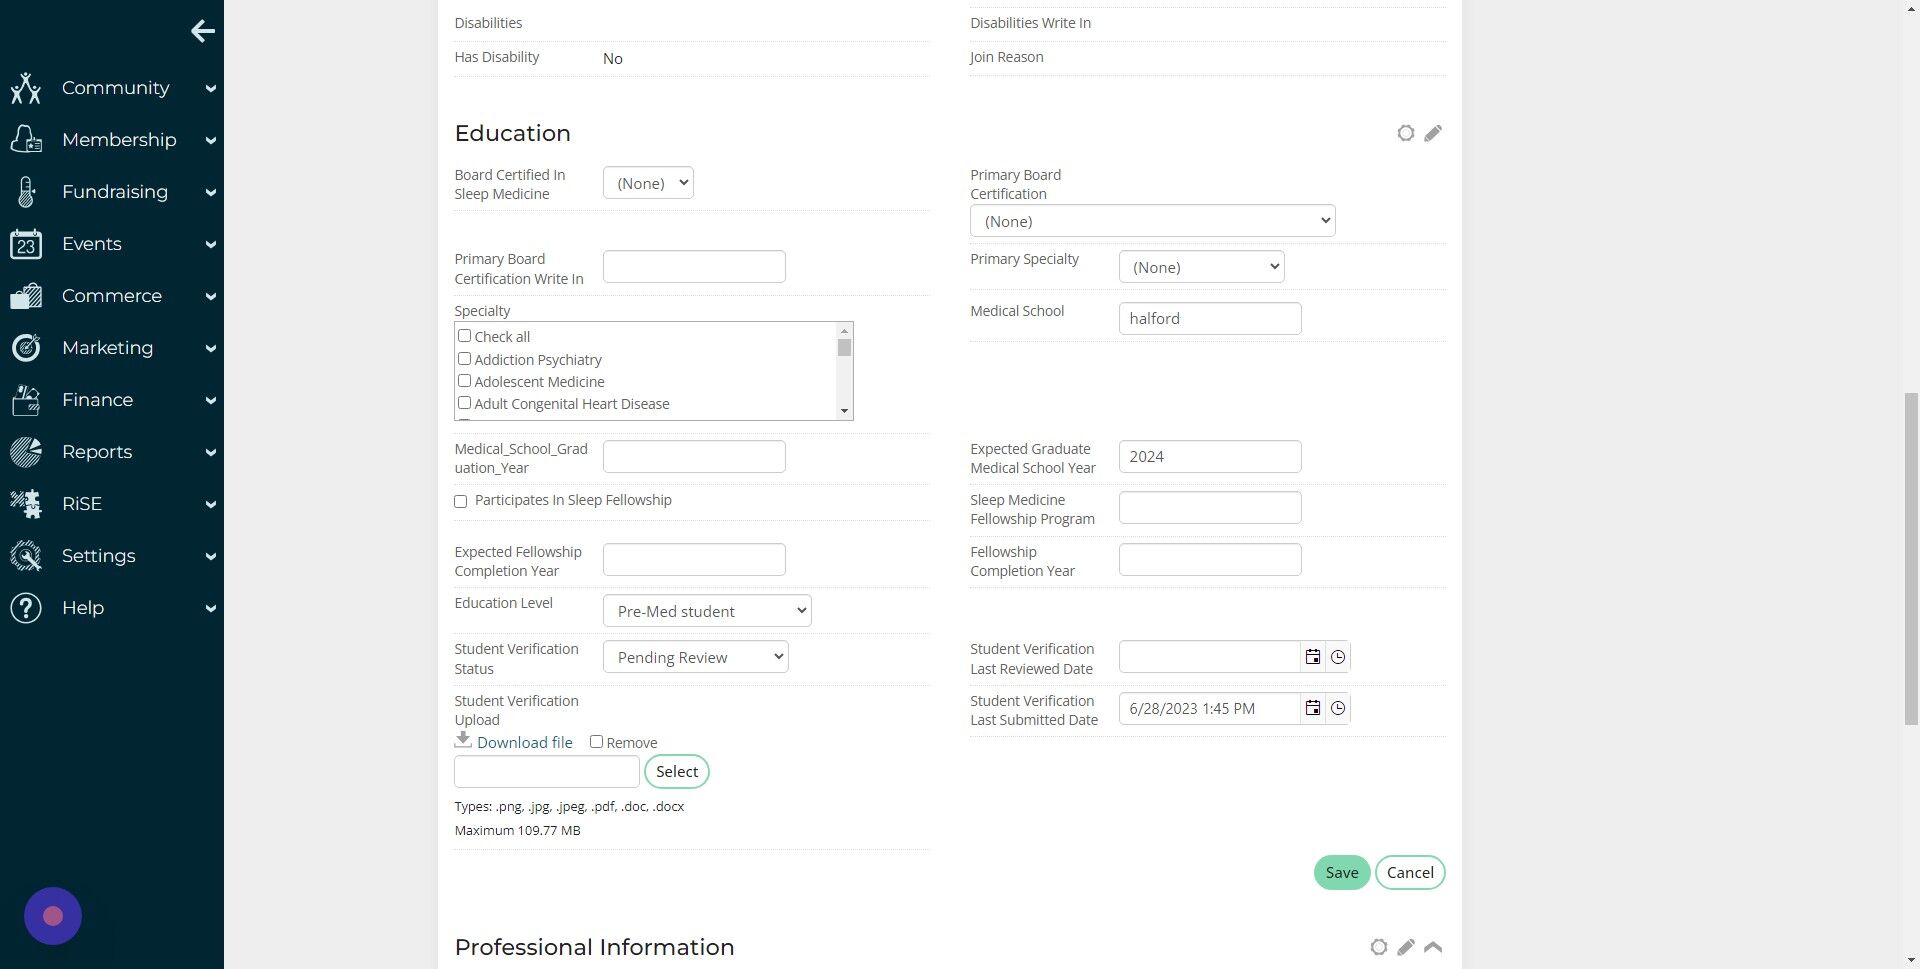
Task: Open time picker for Last Reviewed Date
Action: 1338,657
